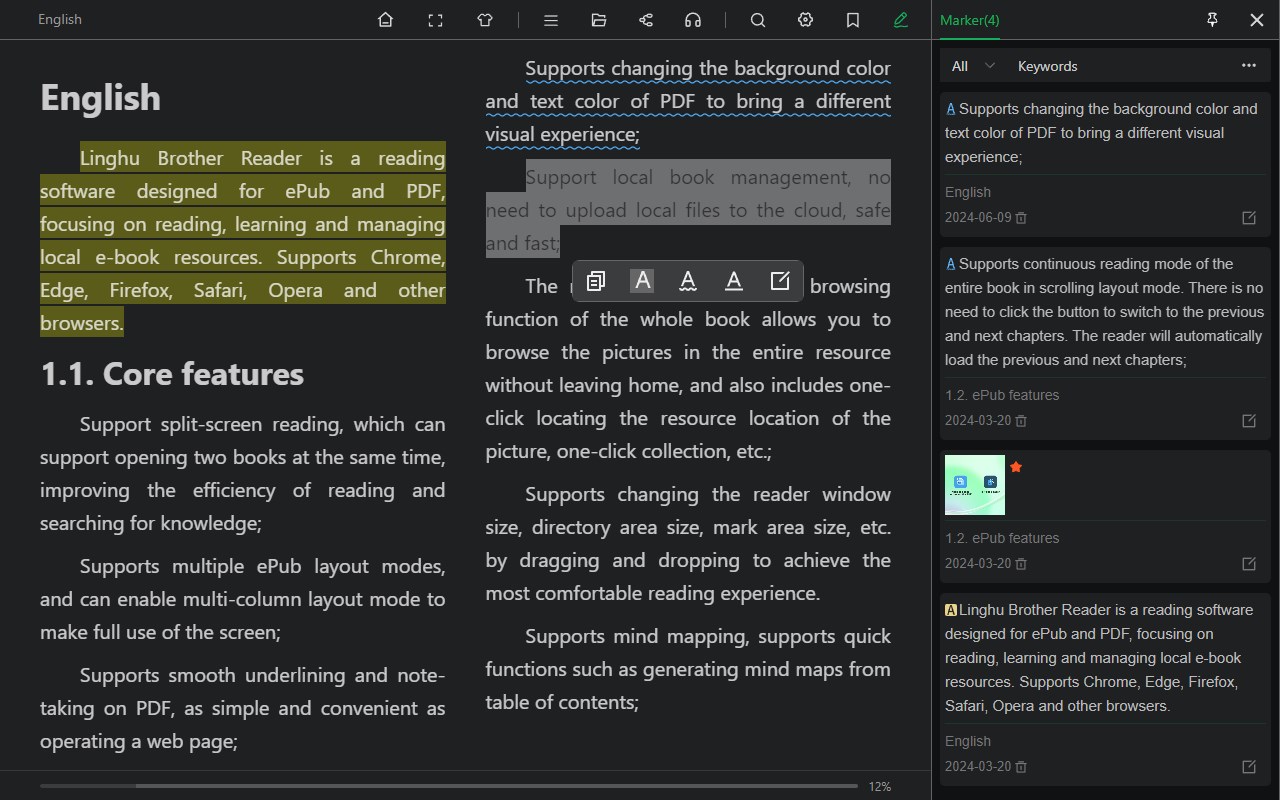The image size is (1280, 800).
Task: Go to the home page icon
Action: tap(385, 20)
